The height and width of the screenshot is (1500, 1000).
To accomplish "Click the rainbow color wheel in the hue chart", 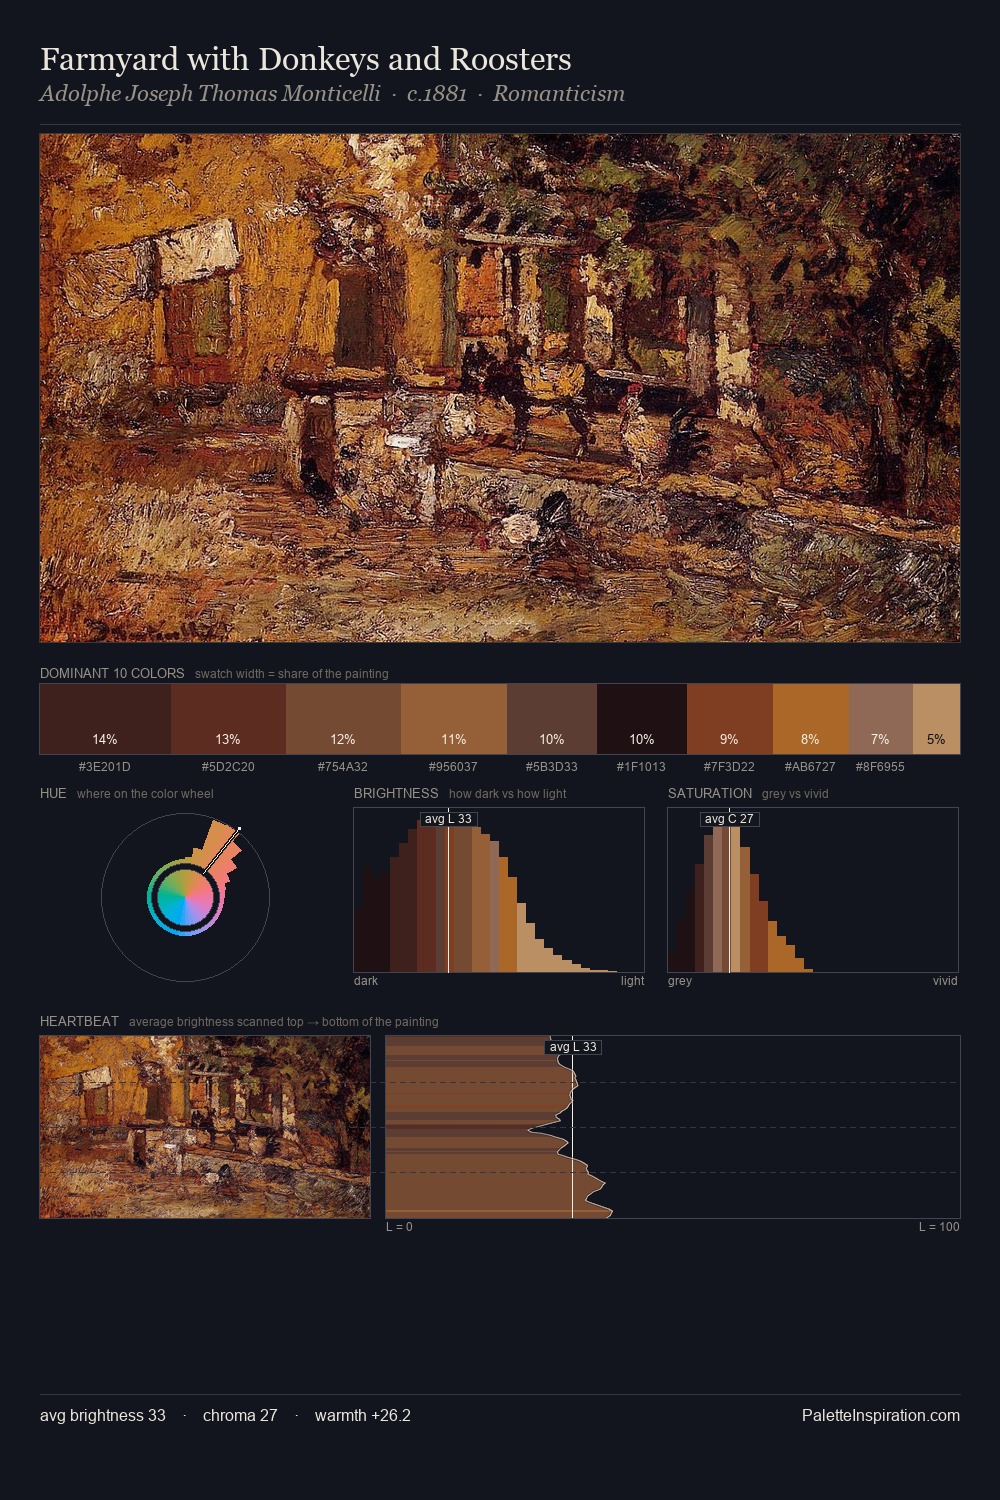I will pyautogui.click(x=184, y=897).
